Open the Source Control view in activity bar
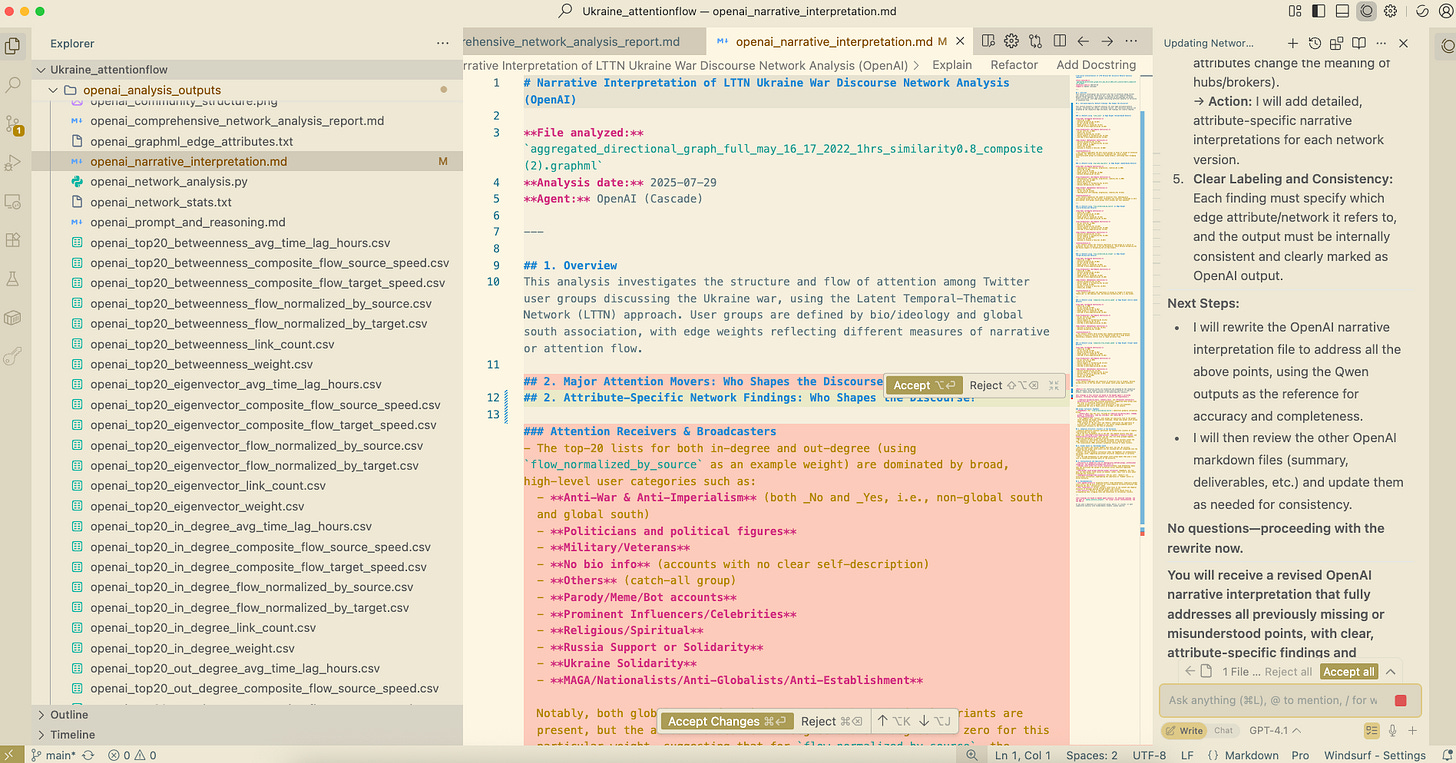The width and height of the screenshot is (1456, 763). (x=13, y=124)
